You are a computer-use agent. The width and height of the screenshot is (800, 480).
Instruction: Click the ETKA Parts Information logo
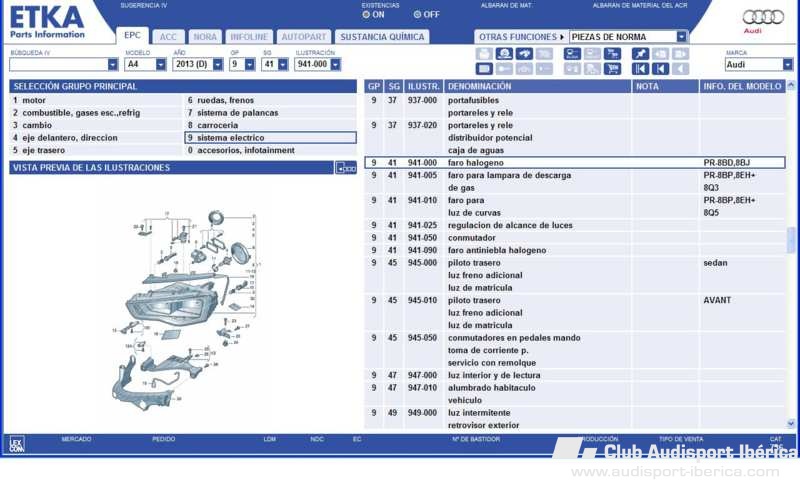point(47,23)
